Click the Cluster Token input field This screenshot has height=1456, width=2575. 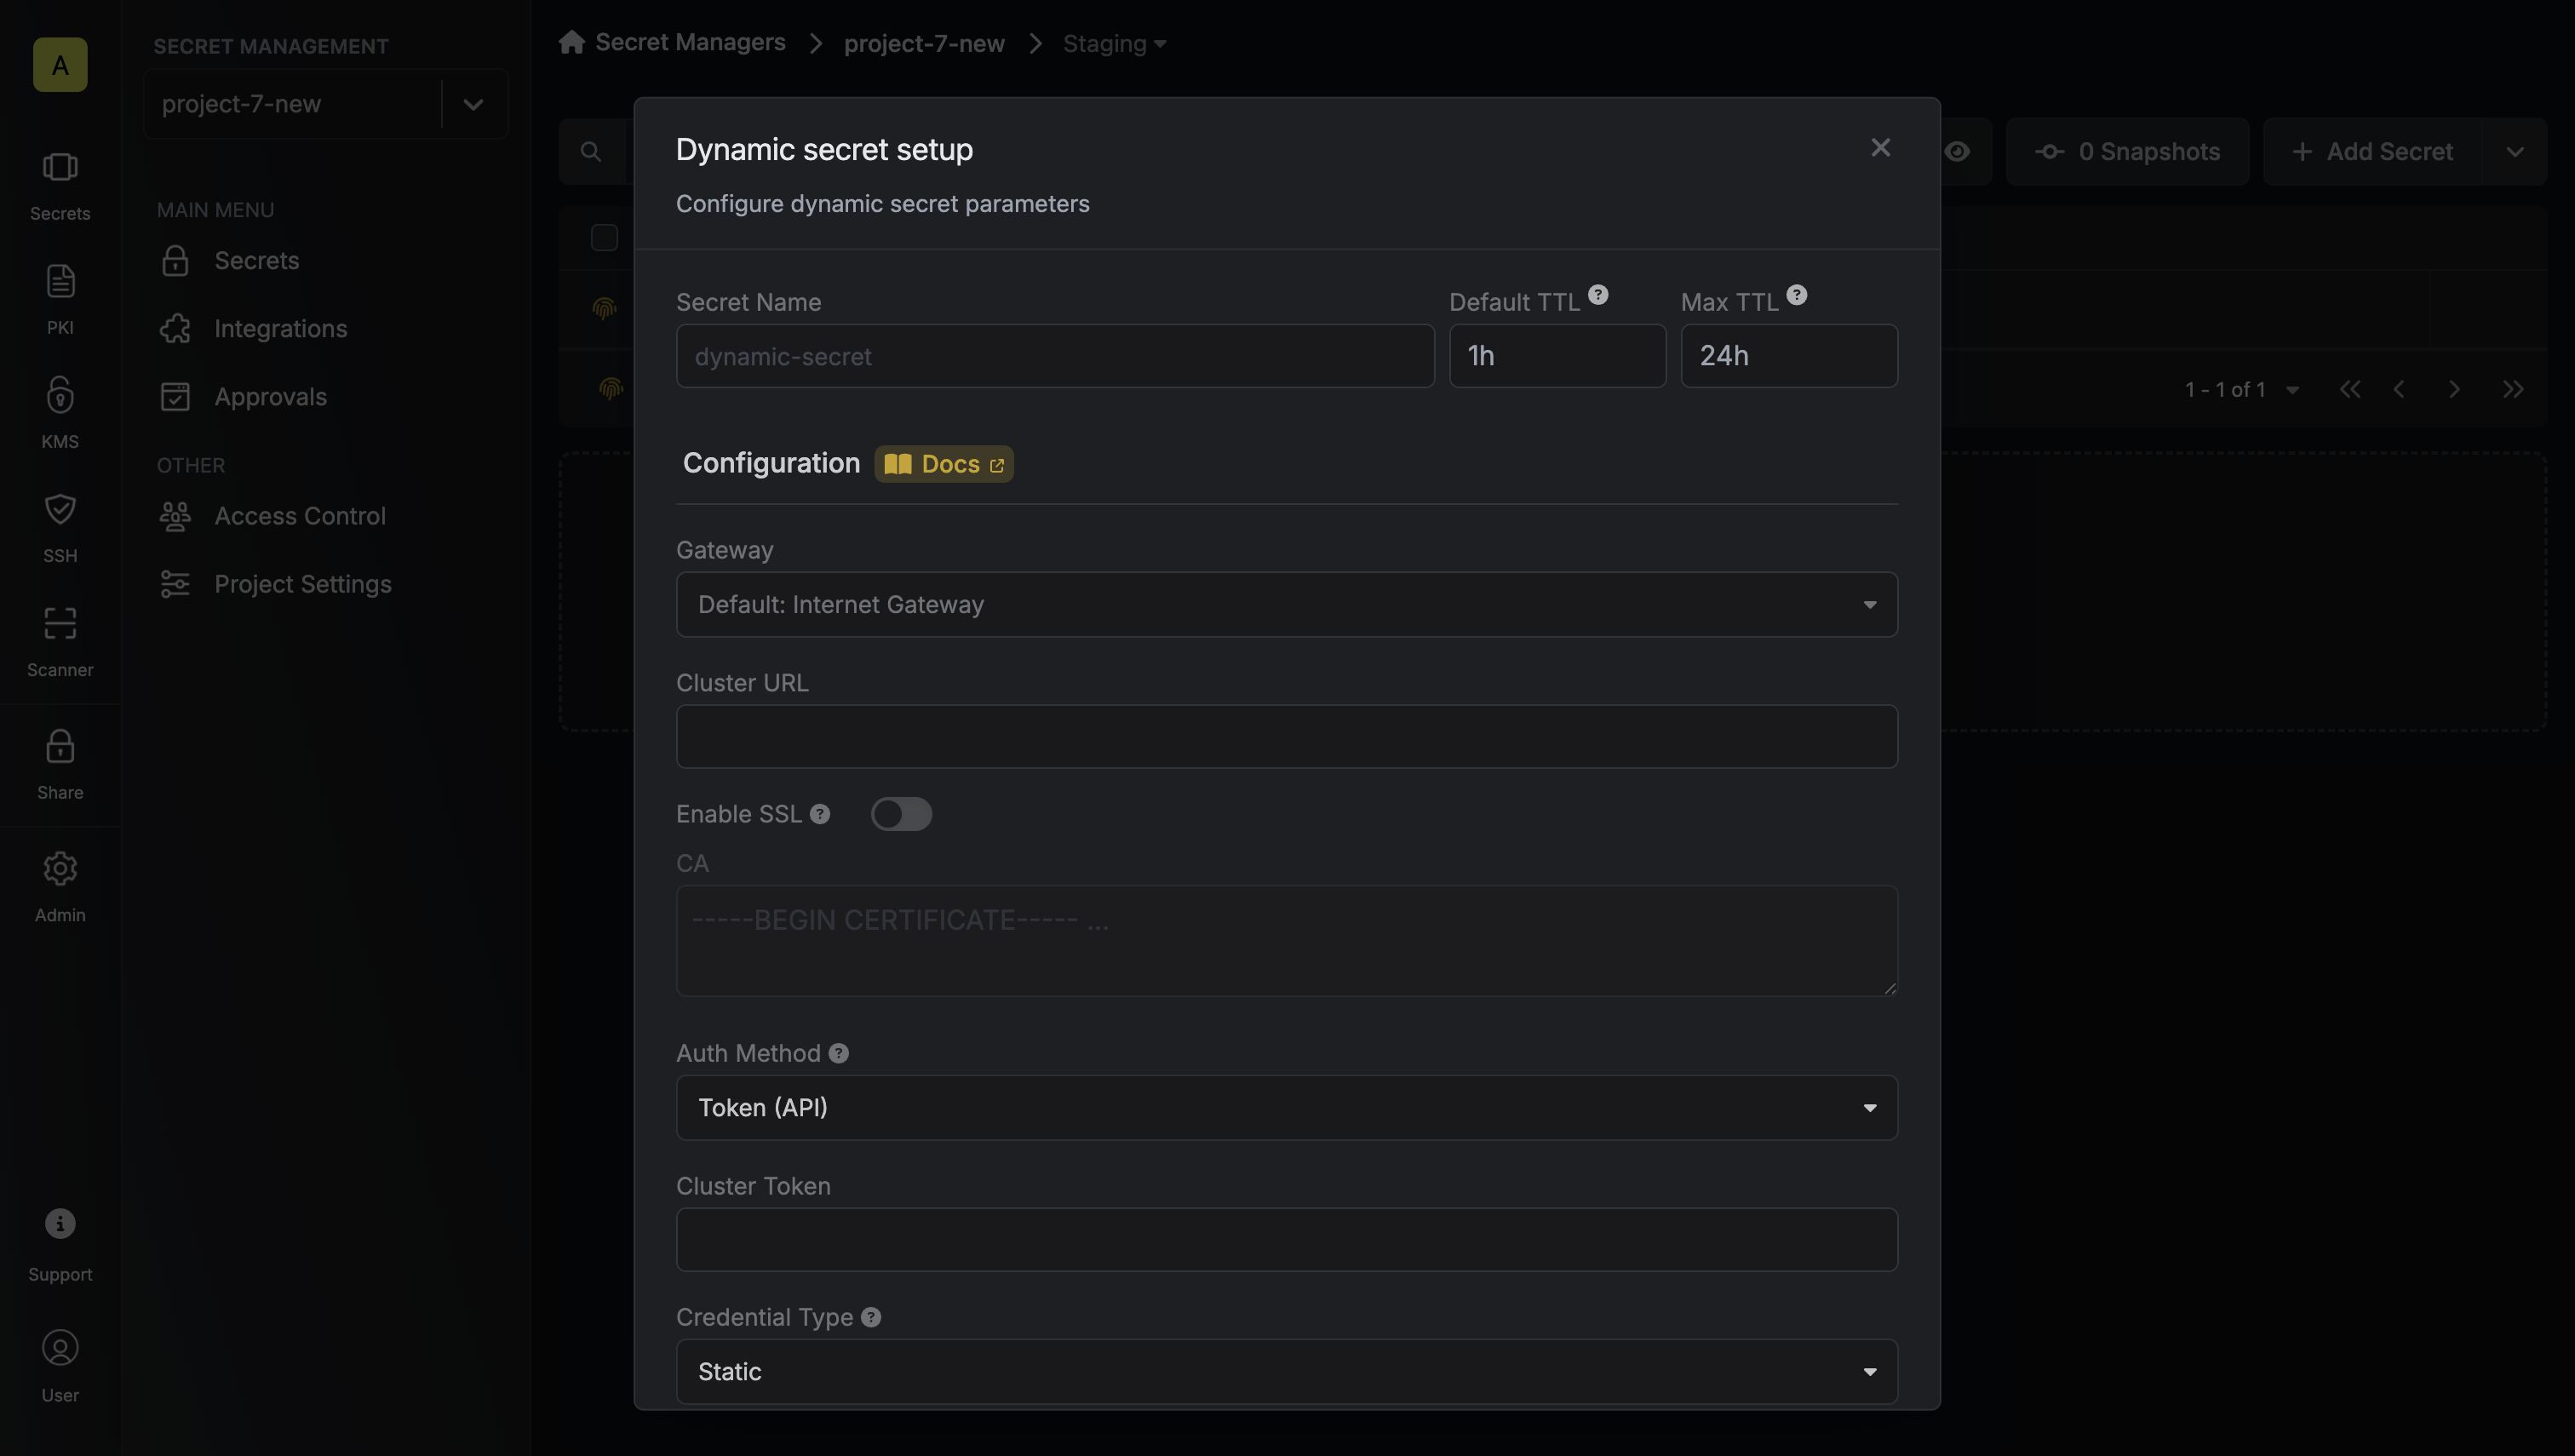coord(1287,1240)
